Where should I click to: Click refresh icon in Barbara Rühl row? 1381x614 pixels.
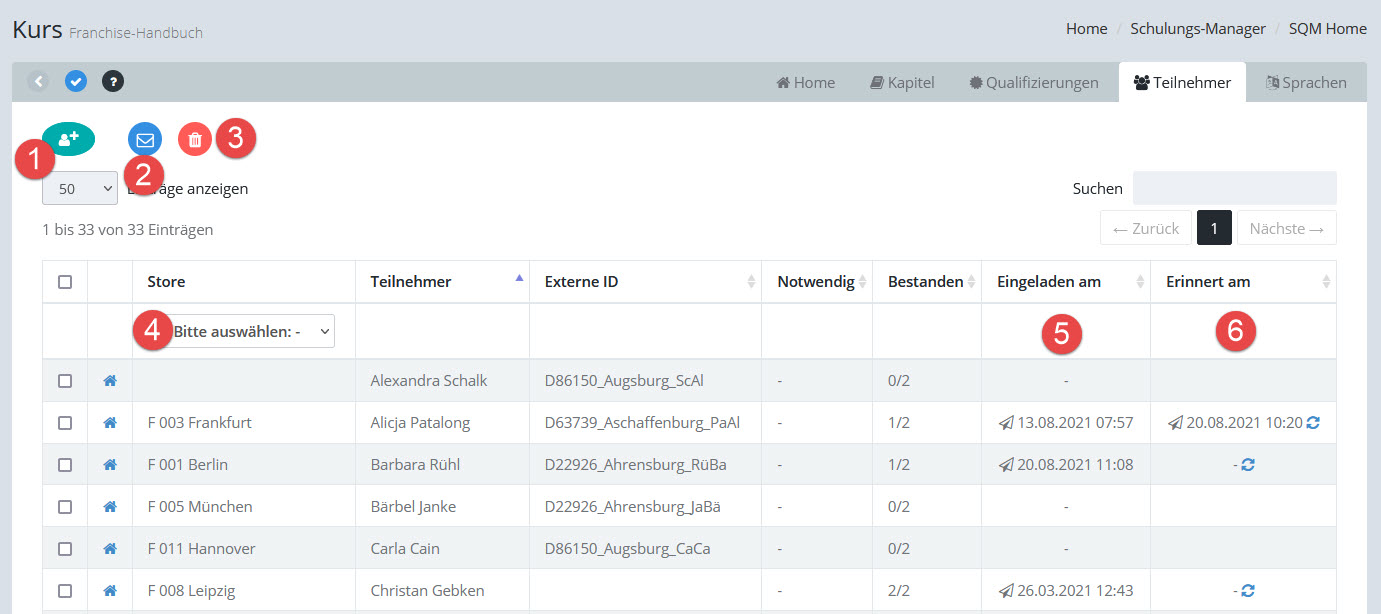[x=1247, y=465]
